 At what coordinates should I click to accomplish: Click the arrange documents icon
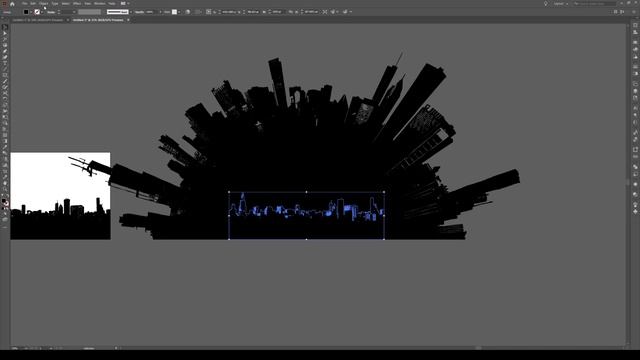pyautogui.click(x=123, y=4)
